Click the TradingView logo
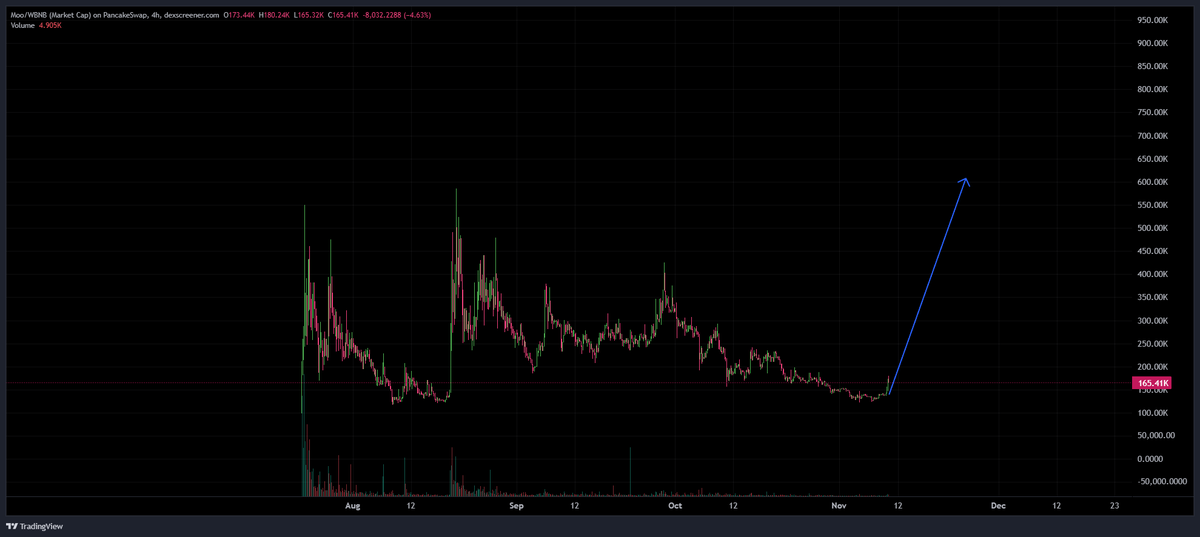1200x537 pixels. [x=34, y=526]
